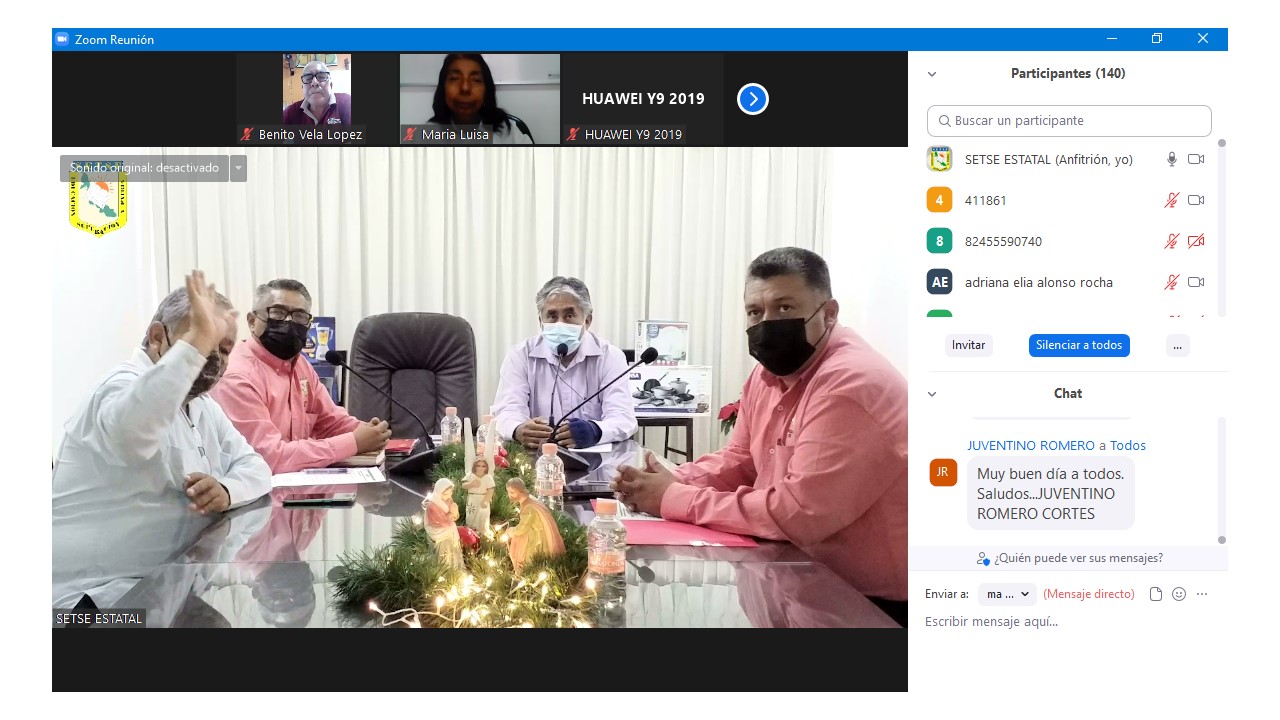Toggle the camera for participant 82455590740
The height and width of the screenshot is (720, 1280).
[1196, 241]
